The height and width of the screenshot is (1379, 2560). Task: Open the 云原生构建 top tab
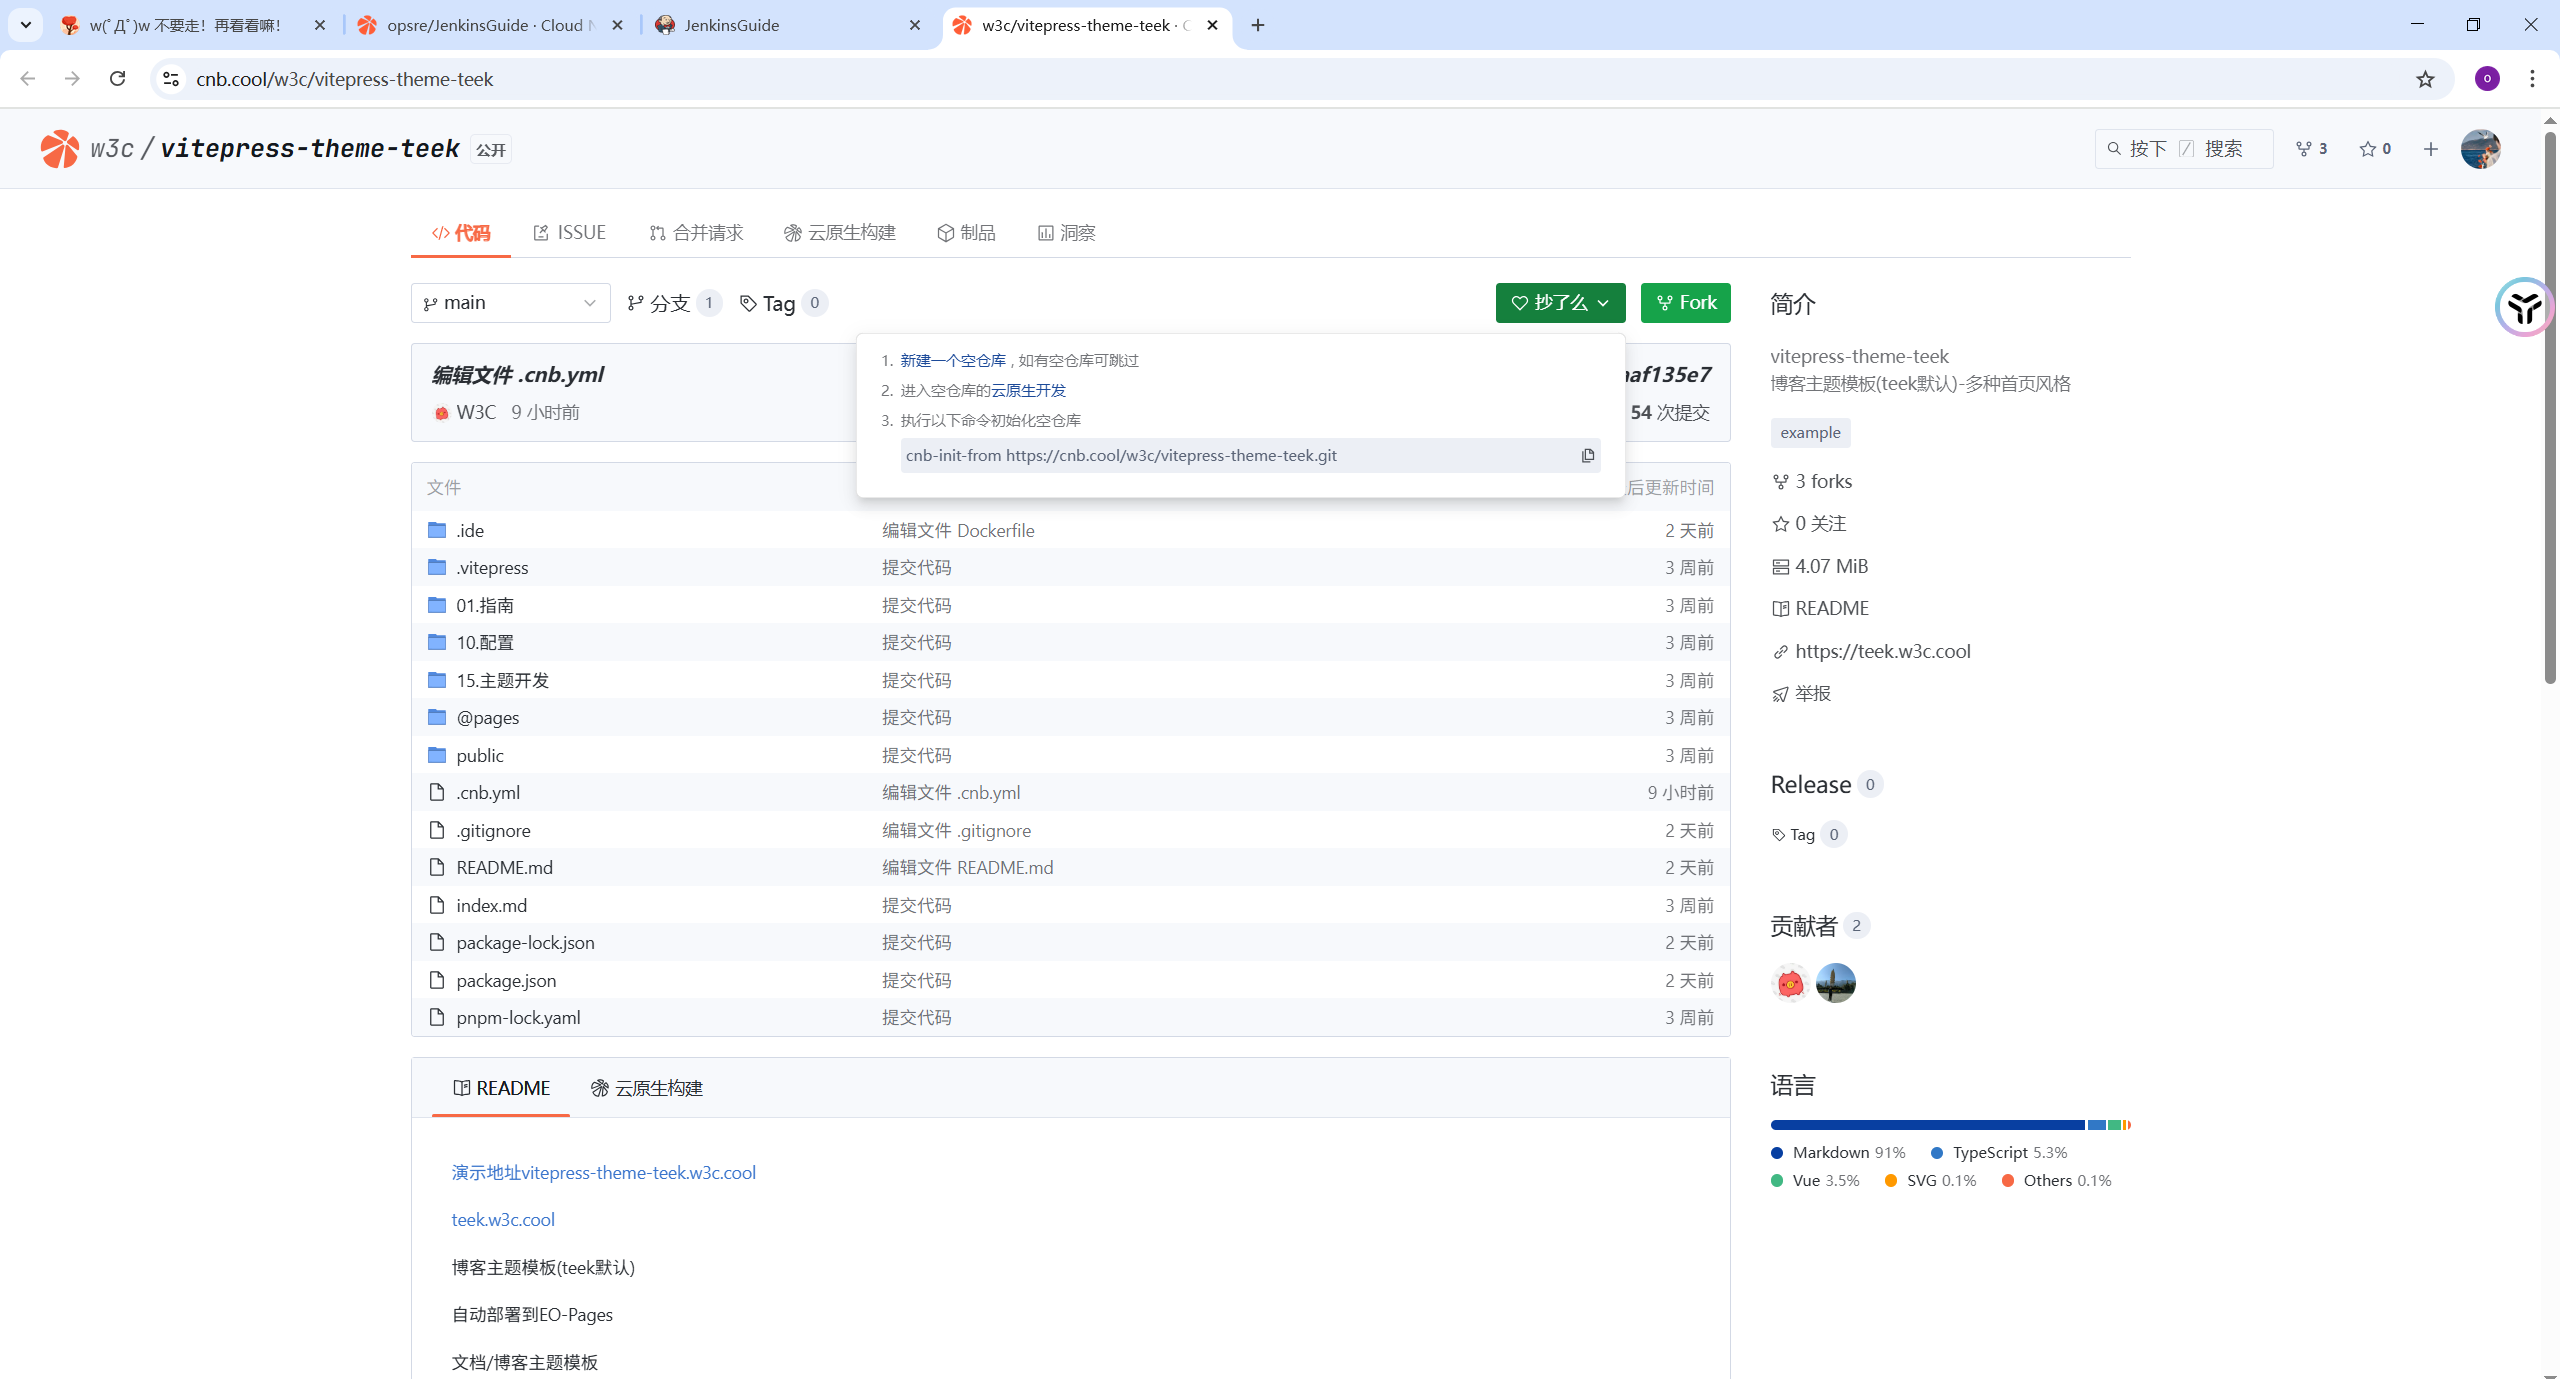(840, 233)
